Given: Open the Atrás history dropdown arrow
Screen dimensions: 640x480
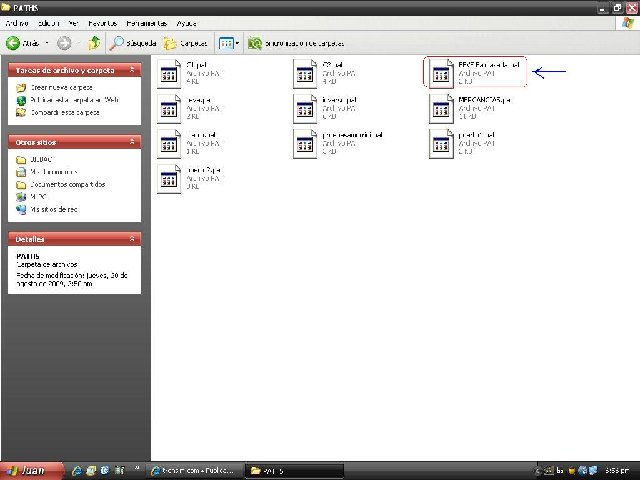Looking at the screenshot, I should [x=46, y=43].
